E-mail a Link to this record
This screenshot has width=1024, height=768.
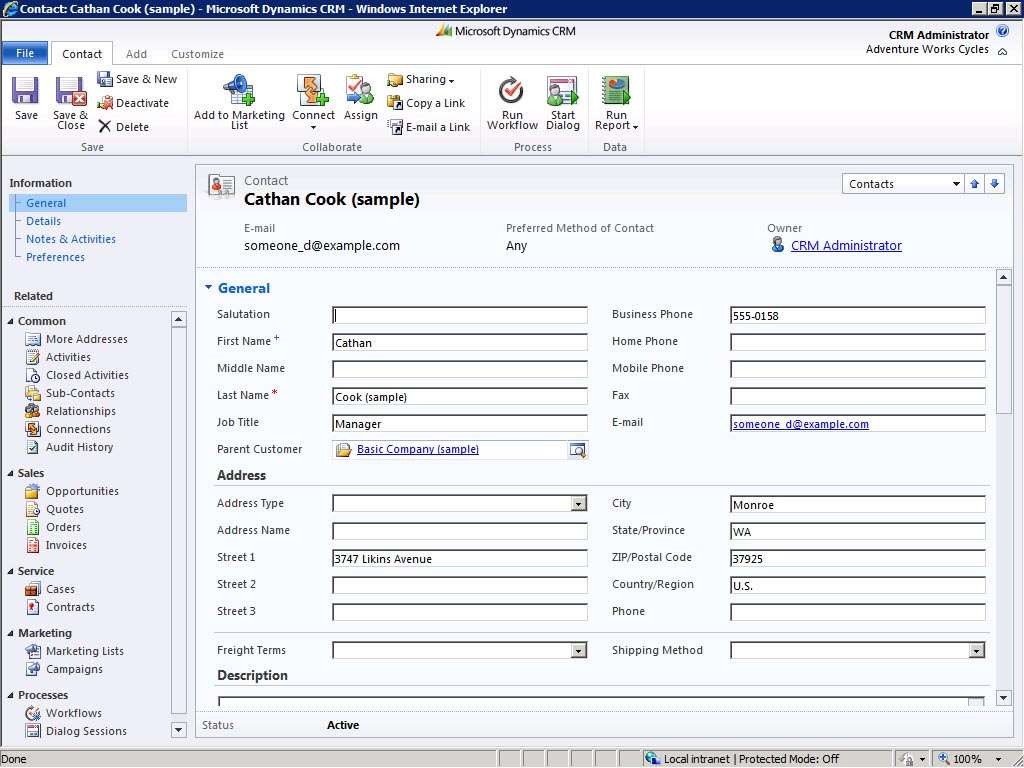tap(429, 127)
